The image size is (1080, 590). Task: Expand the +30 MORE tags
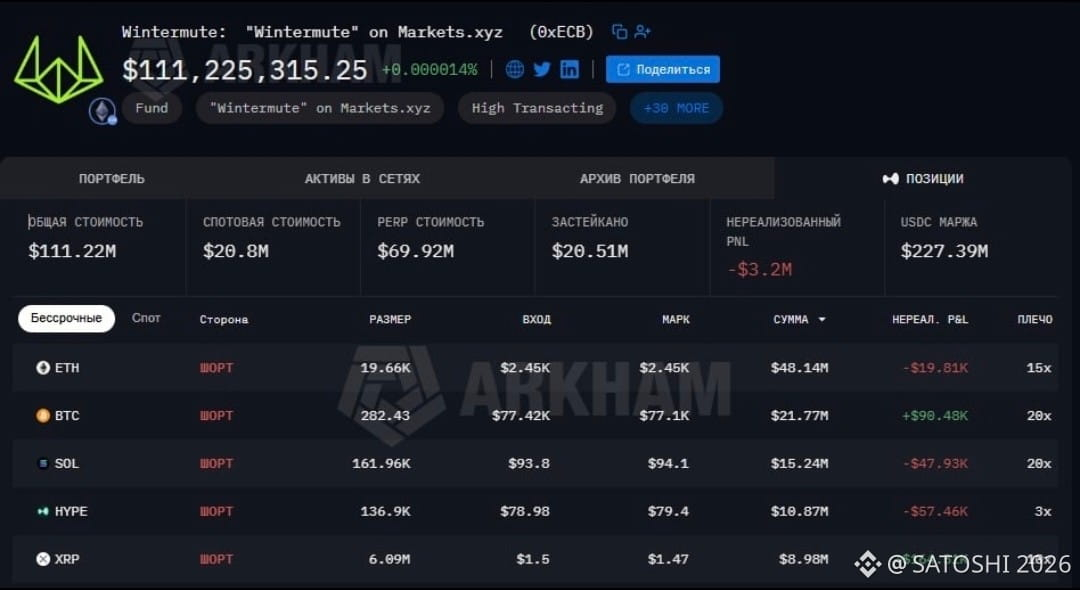[x=676, y=108]
